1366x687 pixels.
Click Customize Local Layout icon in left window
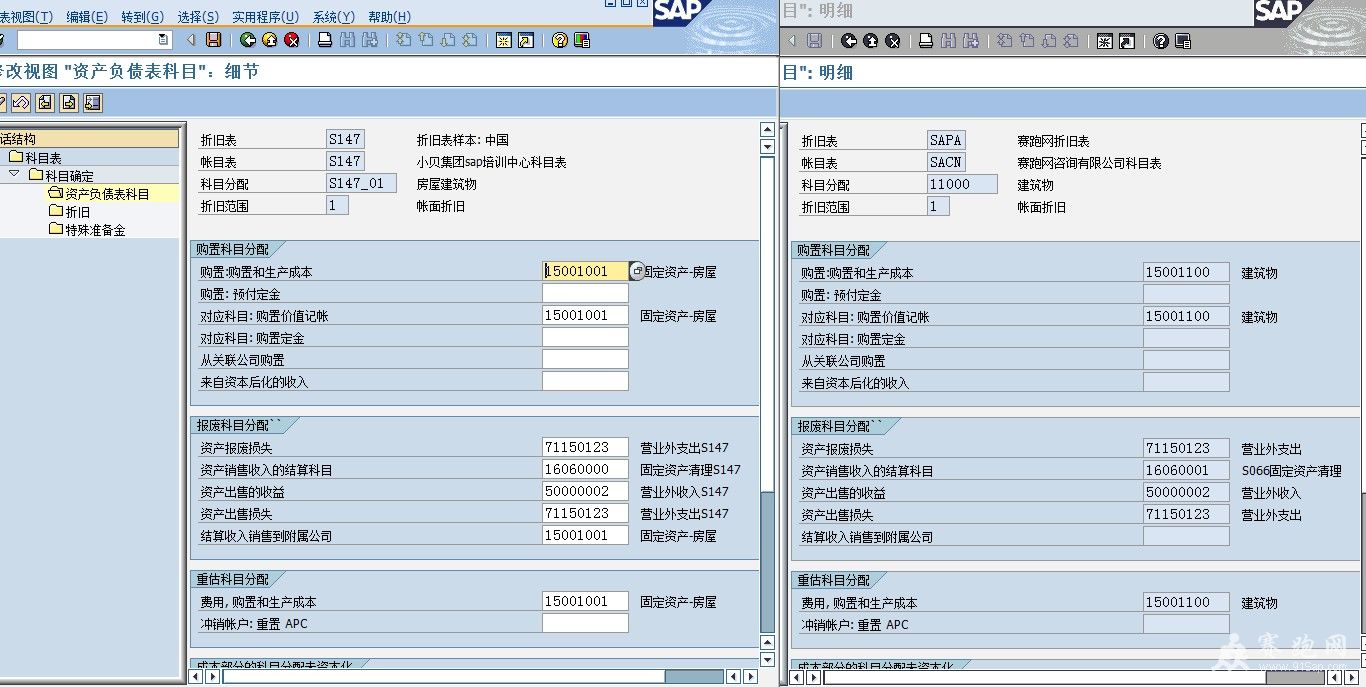tap(581, 40)
